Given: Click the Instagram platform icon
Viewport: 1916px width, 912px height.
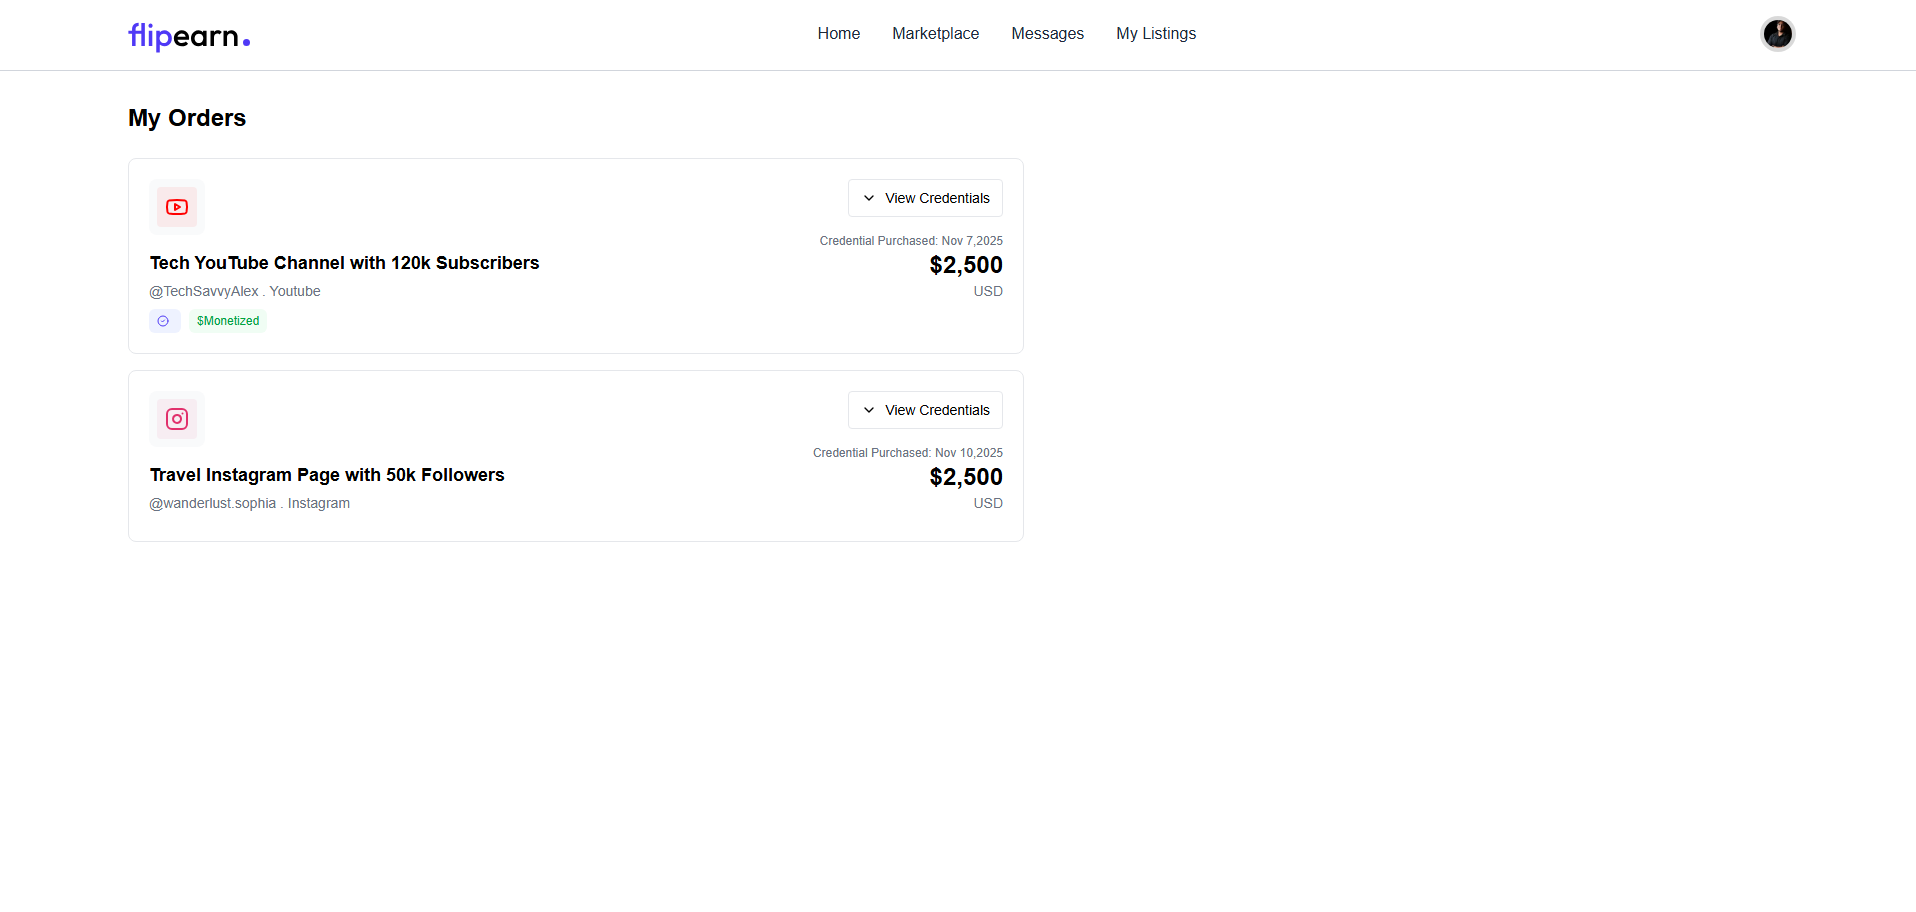Looking at the screenshot, I should [x=177, y=419].
